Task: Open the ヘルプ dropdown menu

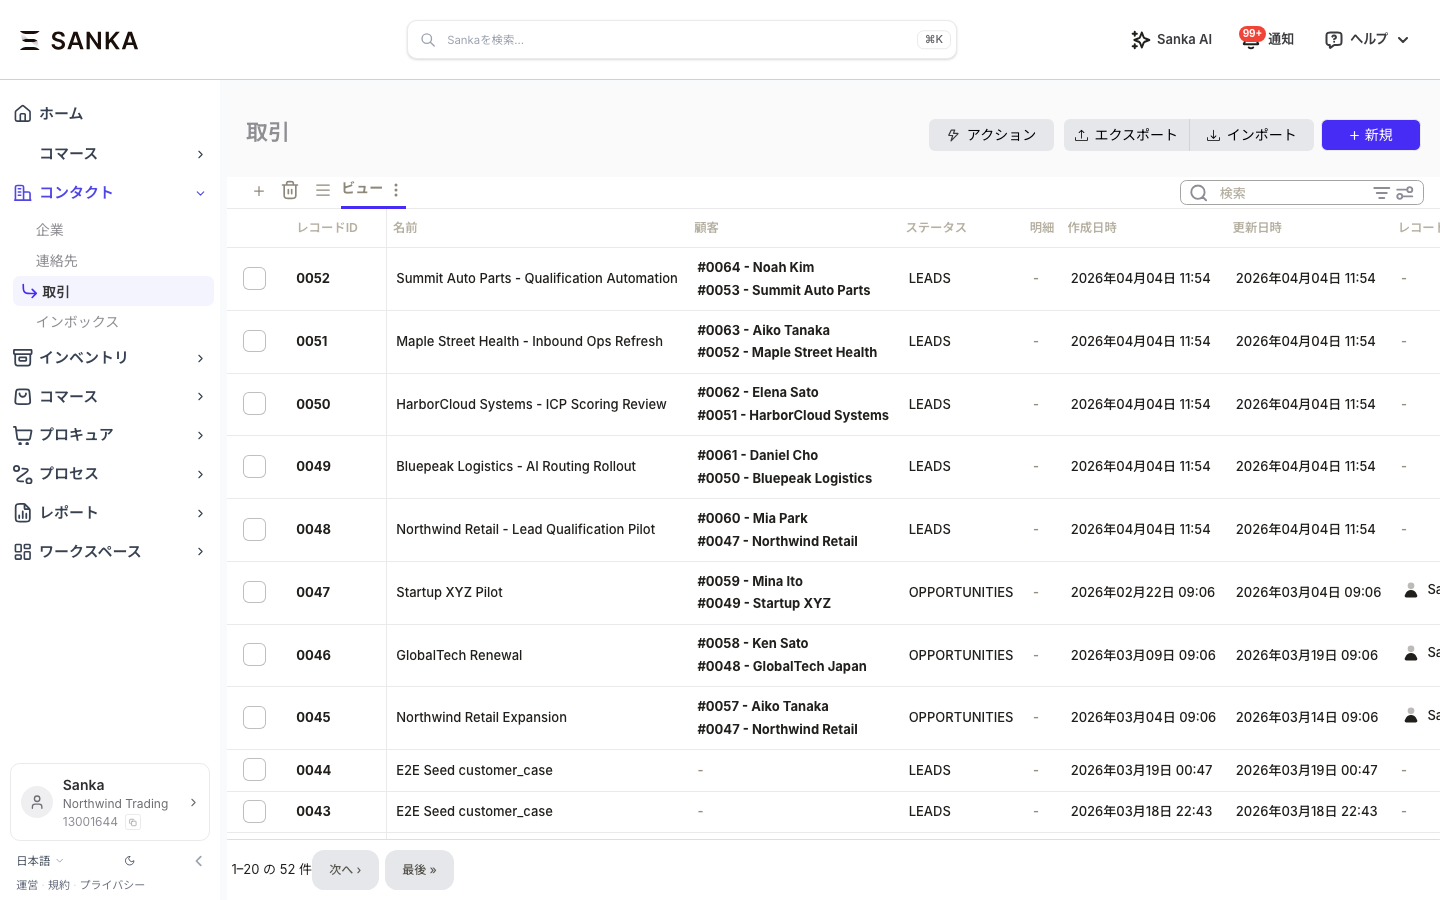Action: click(x=1367, y=40)
